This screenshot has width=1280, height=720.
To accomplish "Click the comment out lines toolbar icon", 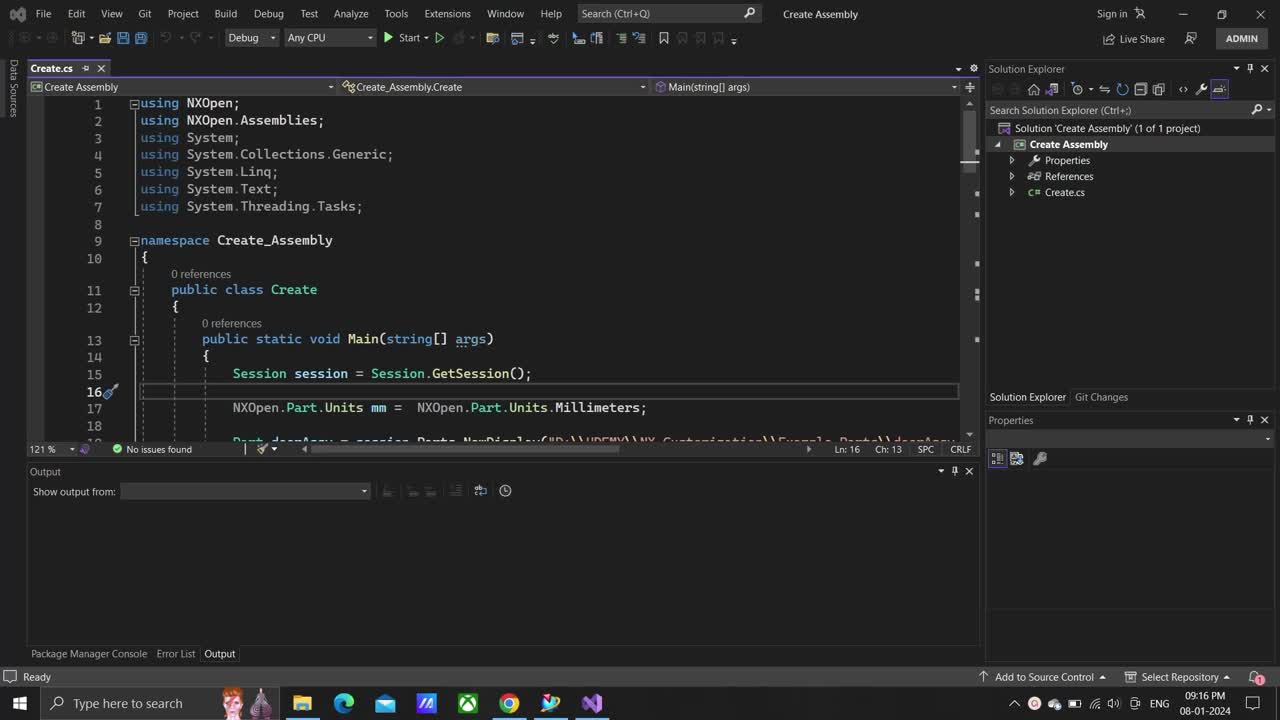I will click(x=621, y=38).
